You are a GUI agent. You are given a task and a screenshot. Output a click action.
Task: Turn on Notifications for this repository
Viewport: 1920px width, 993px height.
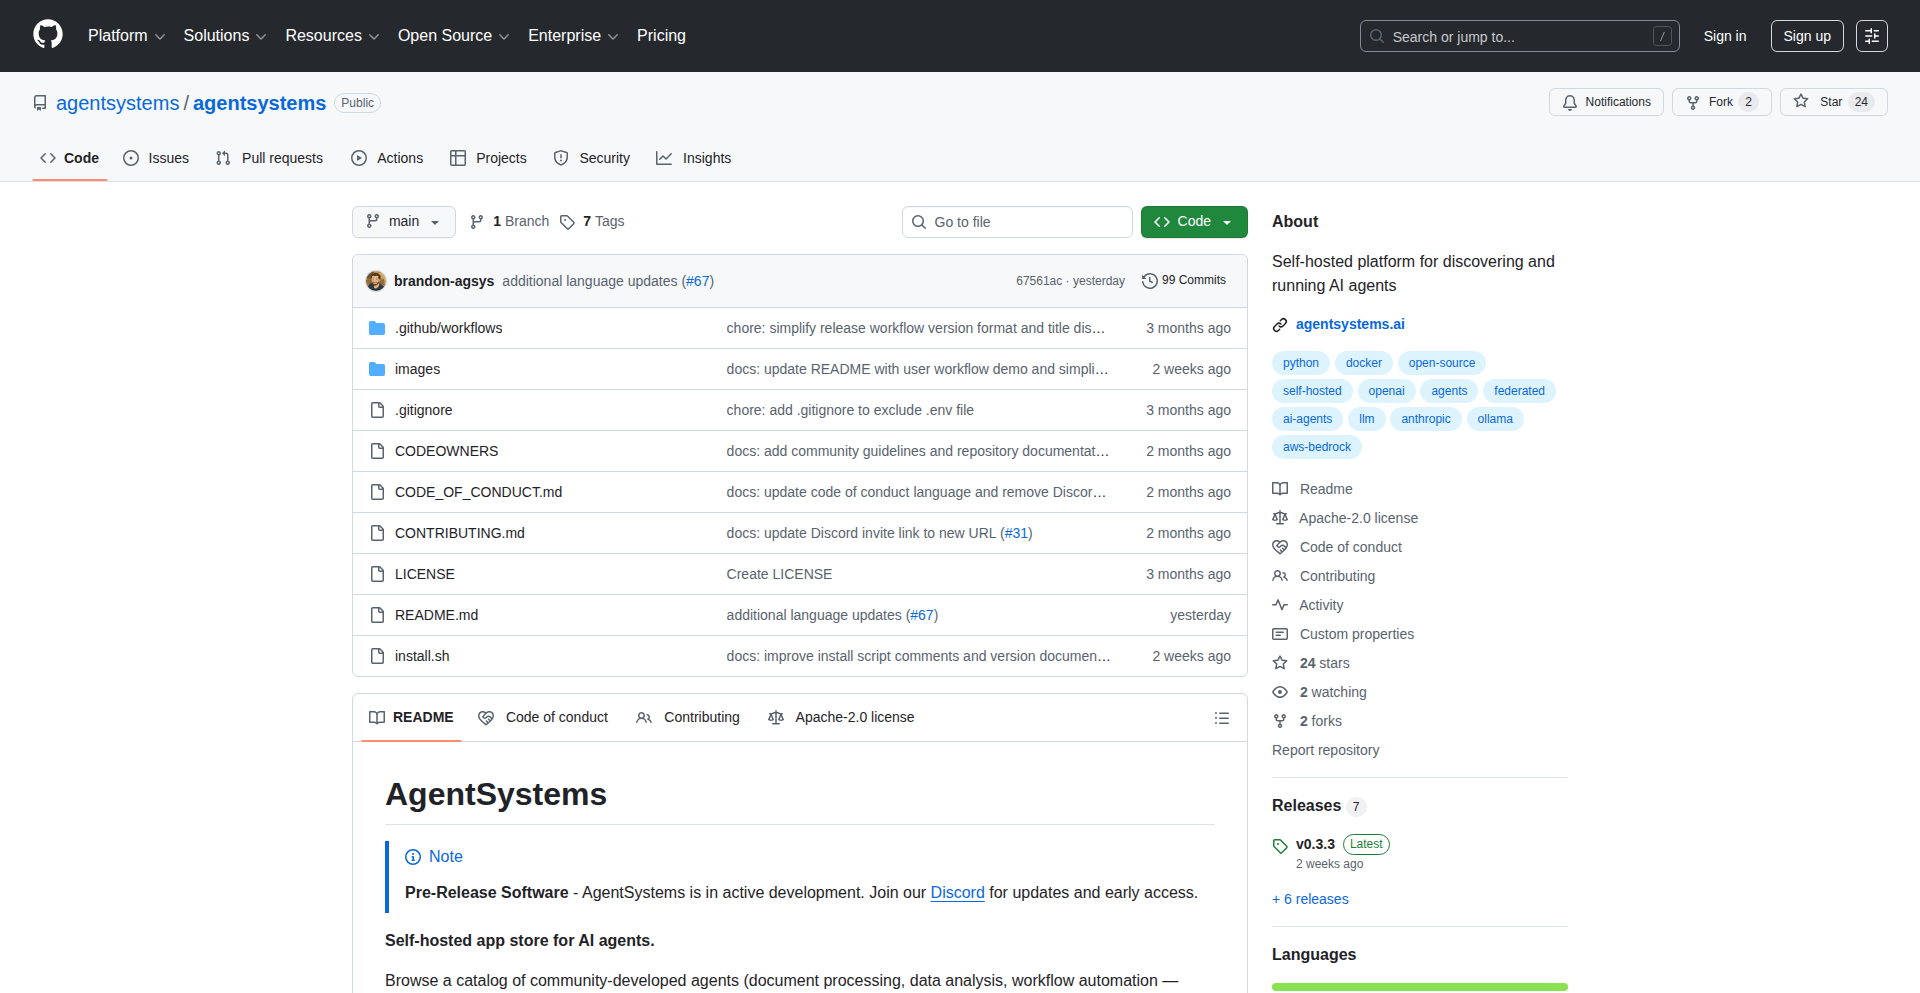pos(1606,102)
